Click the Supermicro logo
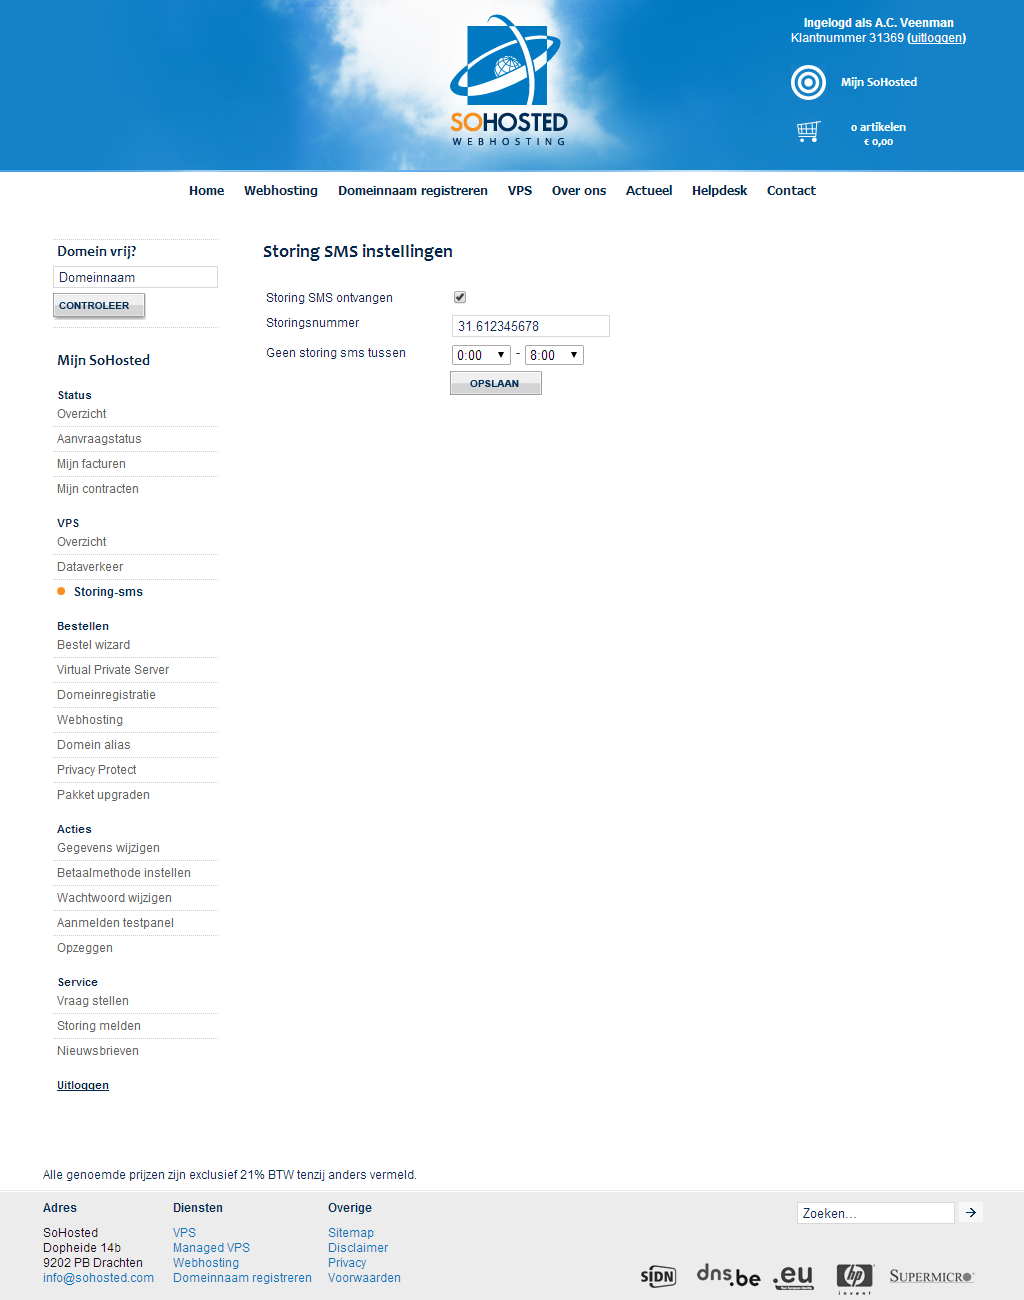This screenshot has height=1300, width=1024. (930, 1276)
